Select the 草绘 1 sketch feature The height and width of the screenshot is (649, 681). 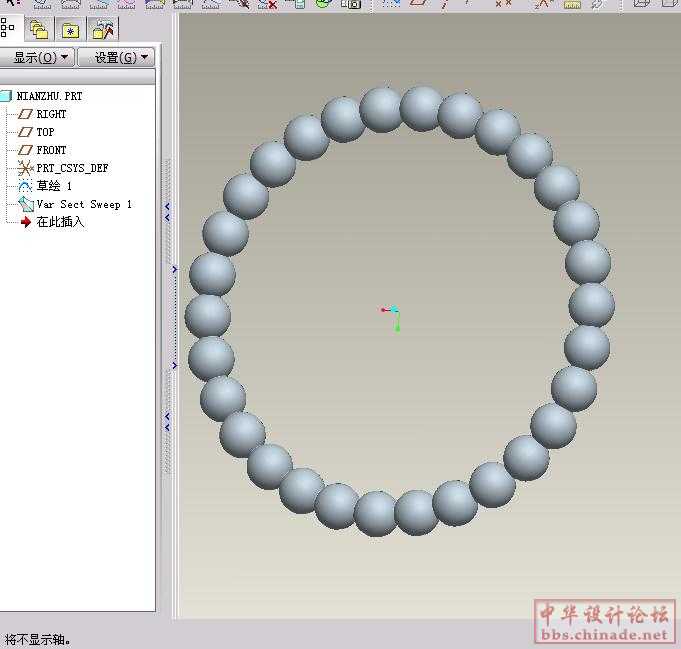pyautogui.click(x=45, y=186)
